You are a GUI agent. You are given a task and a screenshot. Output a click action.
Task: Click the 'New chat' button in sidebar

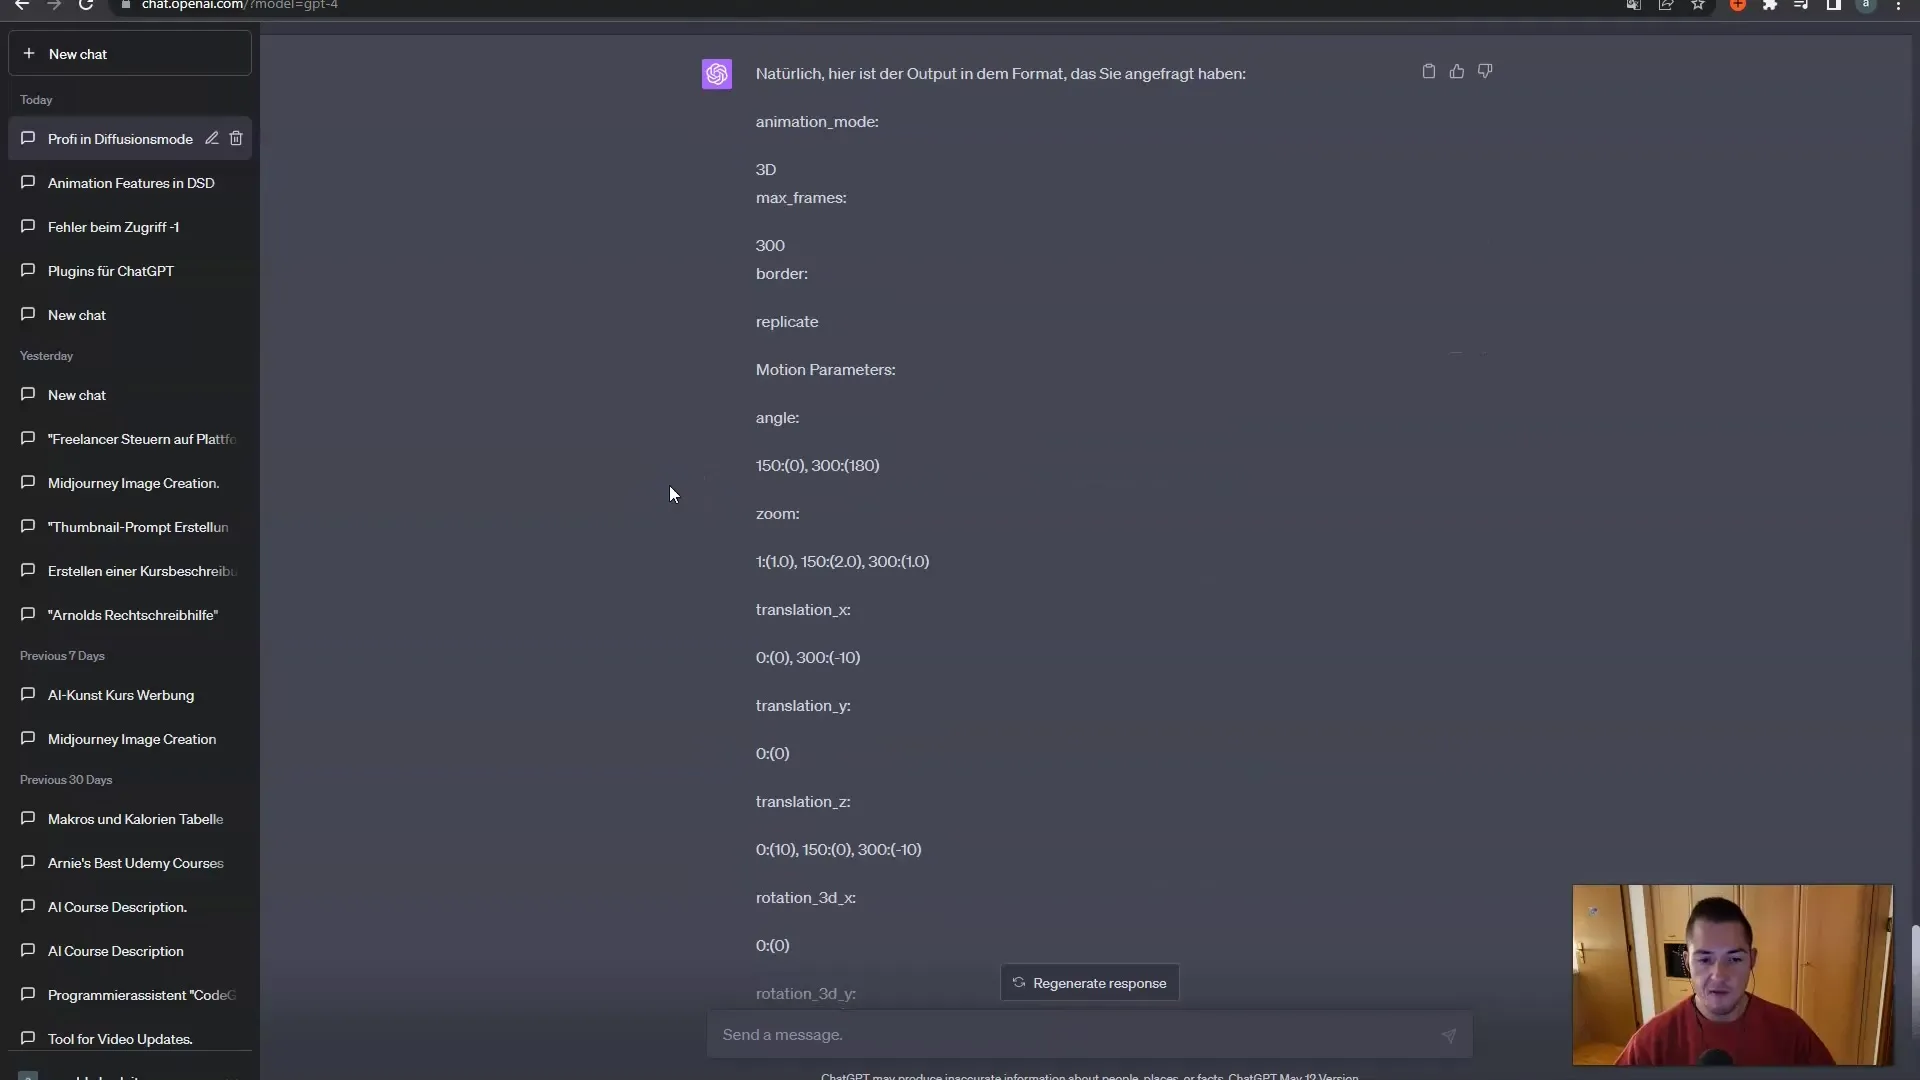tap(129, 54)
